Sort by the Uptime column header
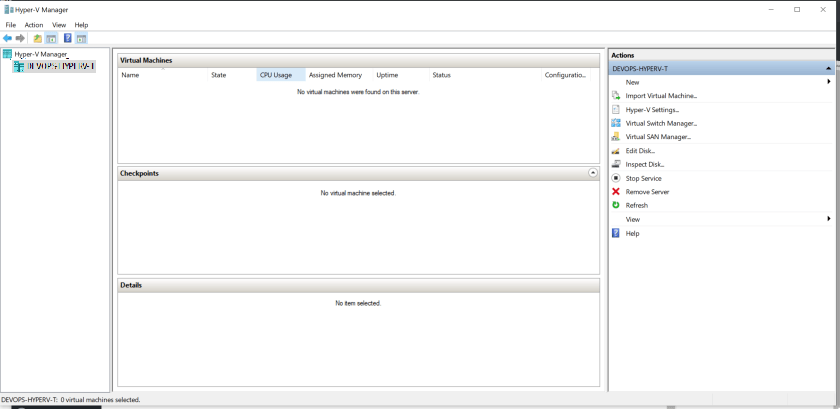This screenshot has height=409, width=840. (401, 75)
